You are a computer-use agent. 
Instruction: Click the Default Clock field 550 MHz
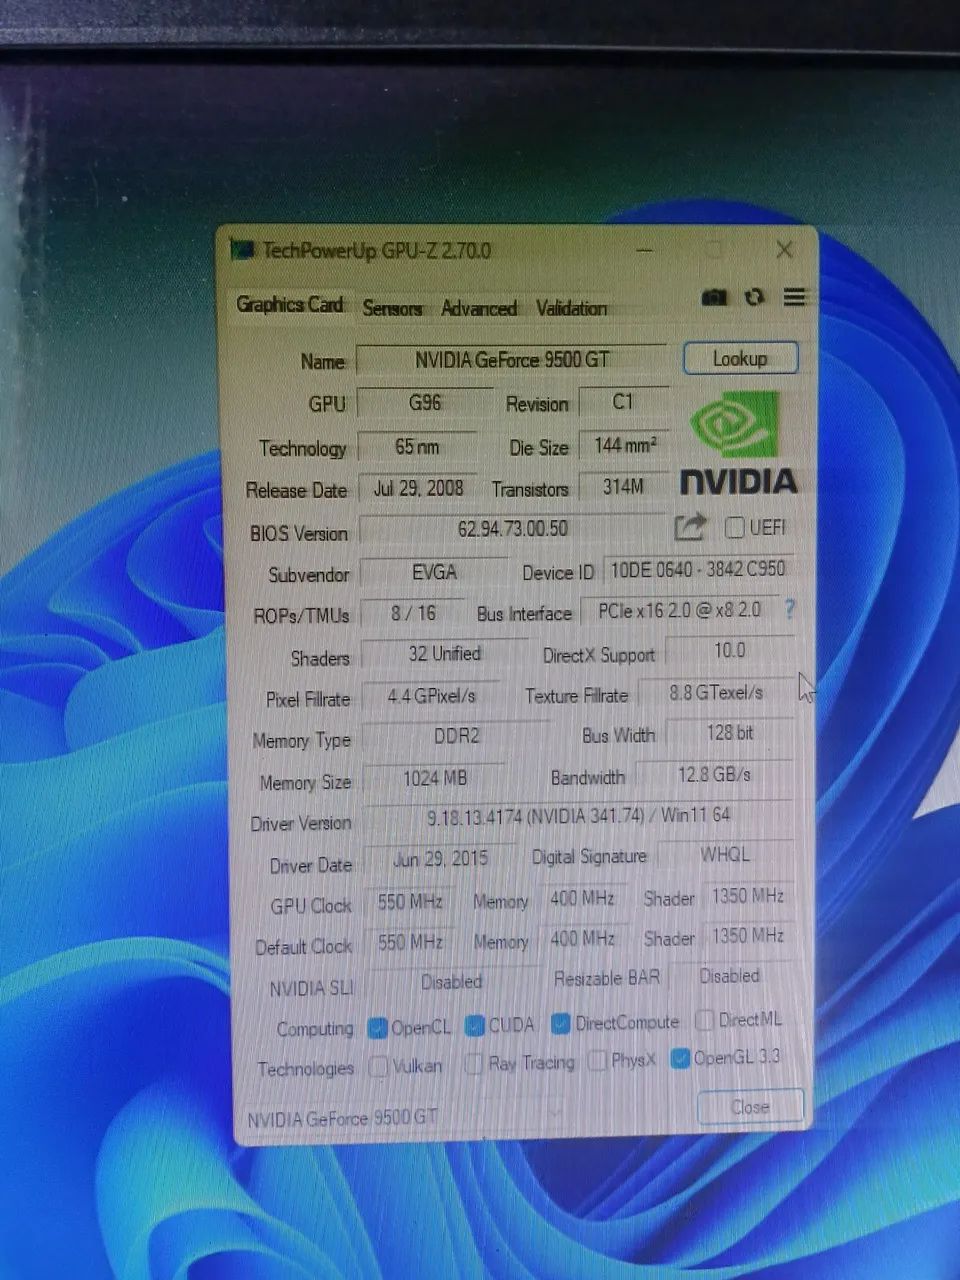pyautogui.click(x=410, y=942)
